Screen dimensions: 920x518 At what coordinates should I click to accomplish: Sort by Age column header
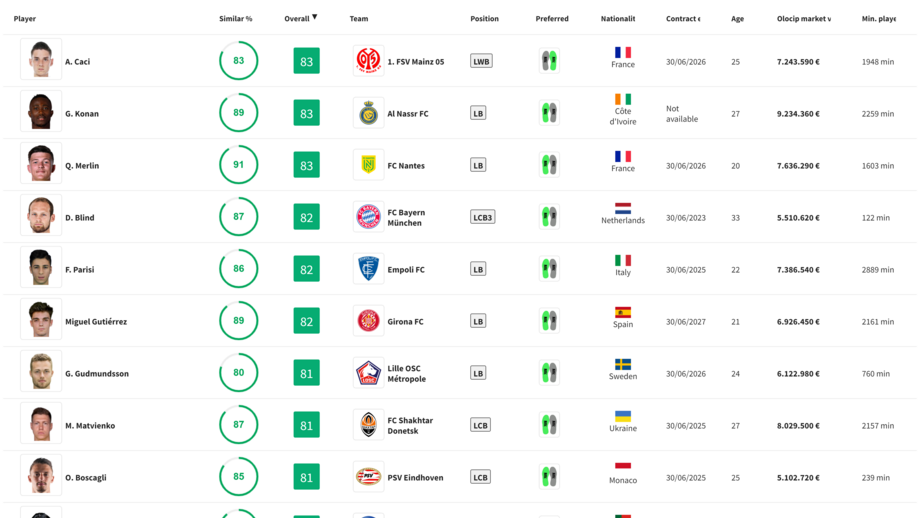[737, 19]
